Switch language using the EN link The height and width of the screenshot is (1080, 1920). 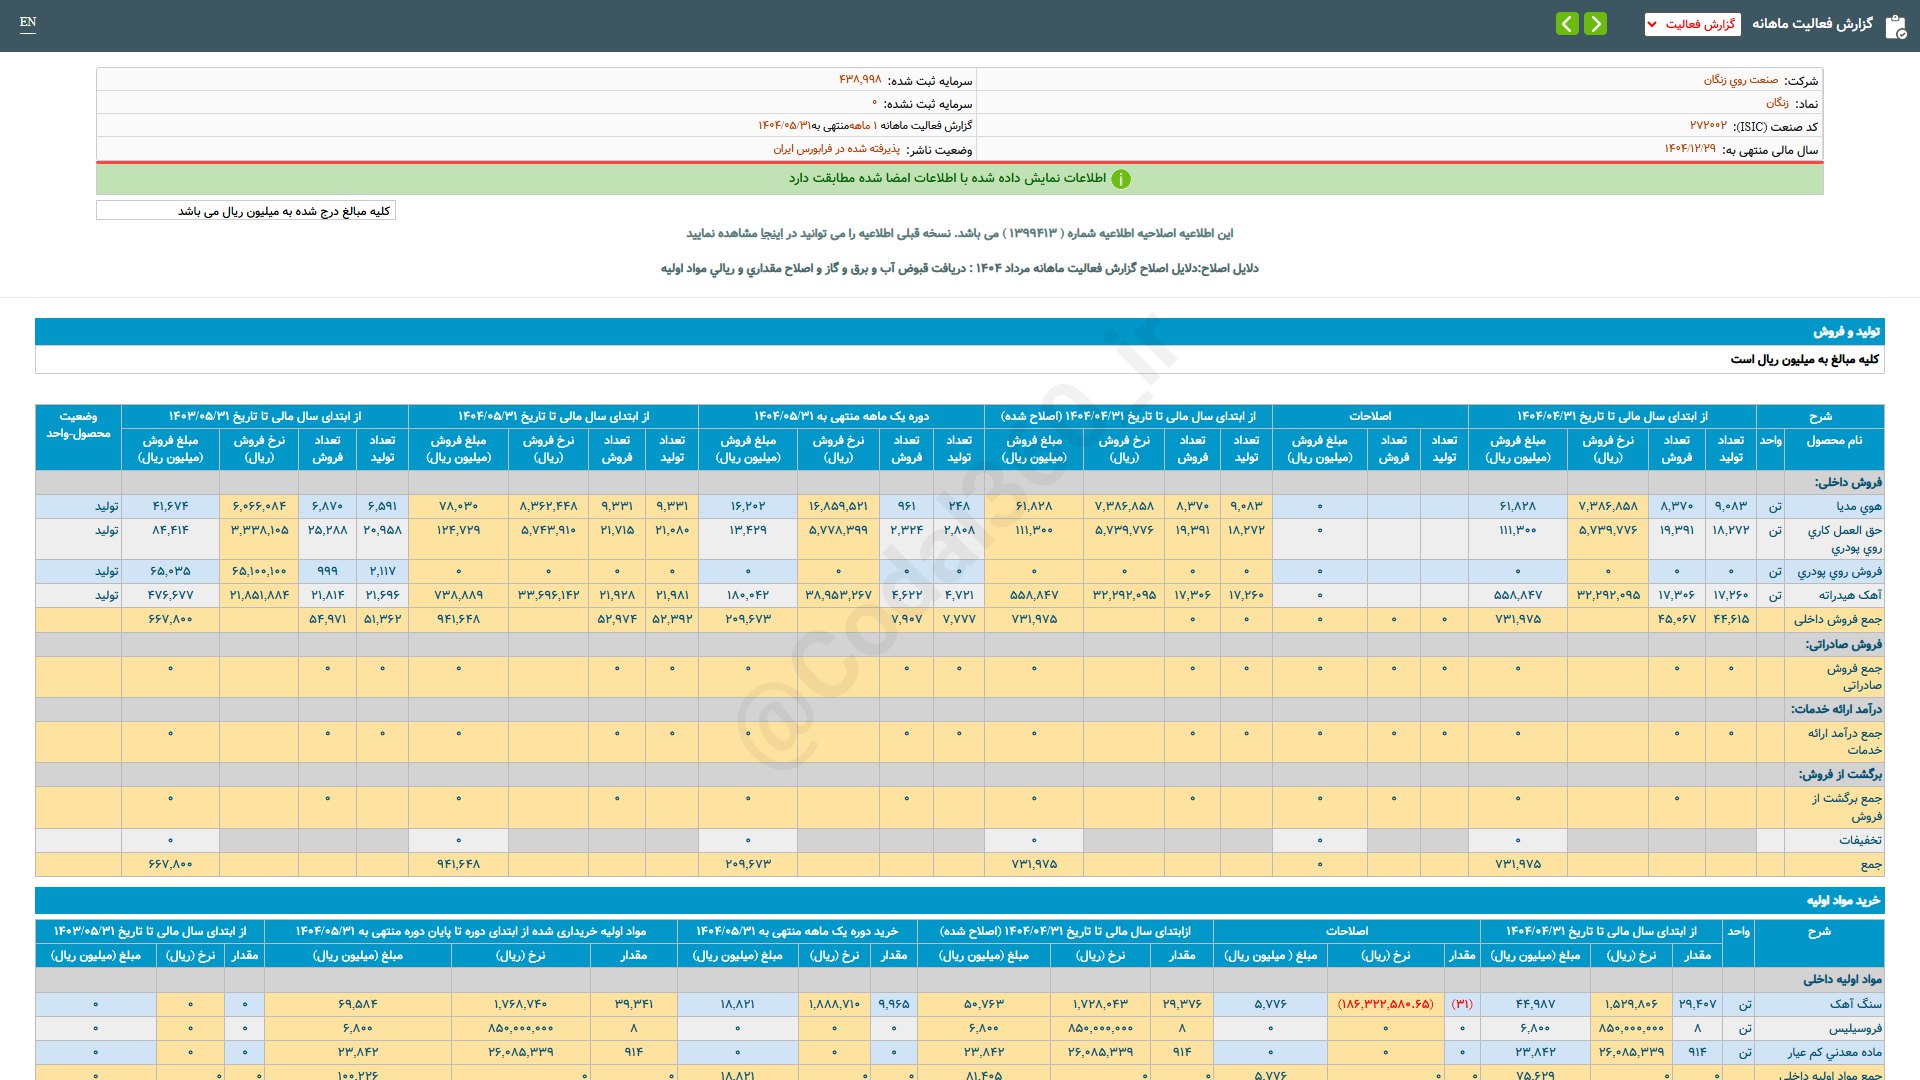[x=28, y=22]
